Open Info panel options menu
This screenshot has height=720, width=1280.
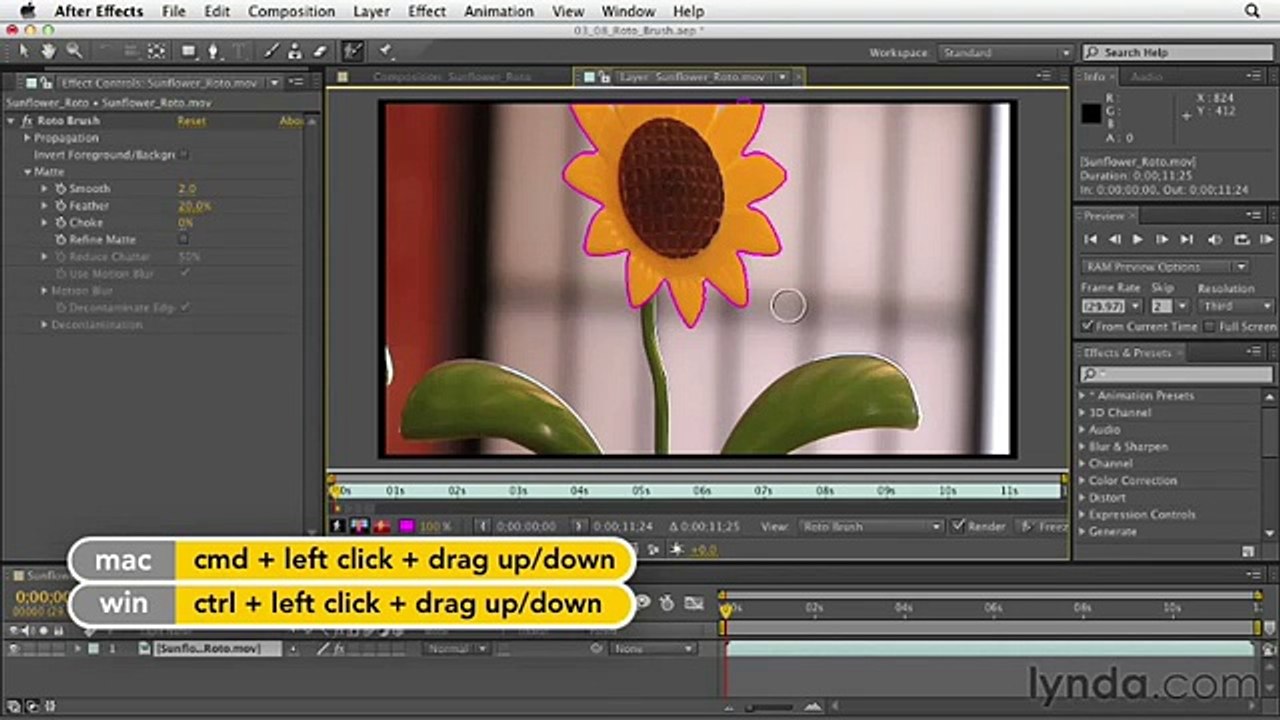(x=1254, y=76)
